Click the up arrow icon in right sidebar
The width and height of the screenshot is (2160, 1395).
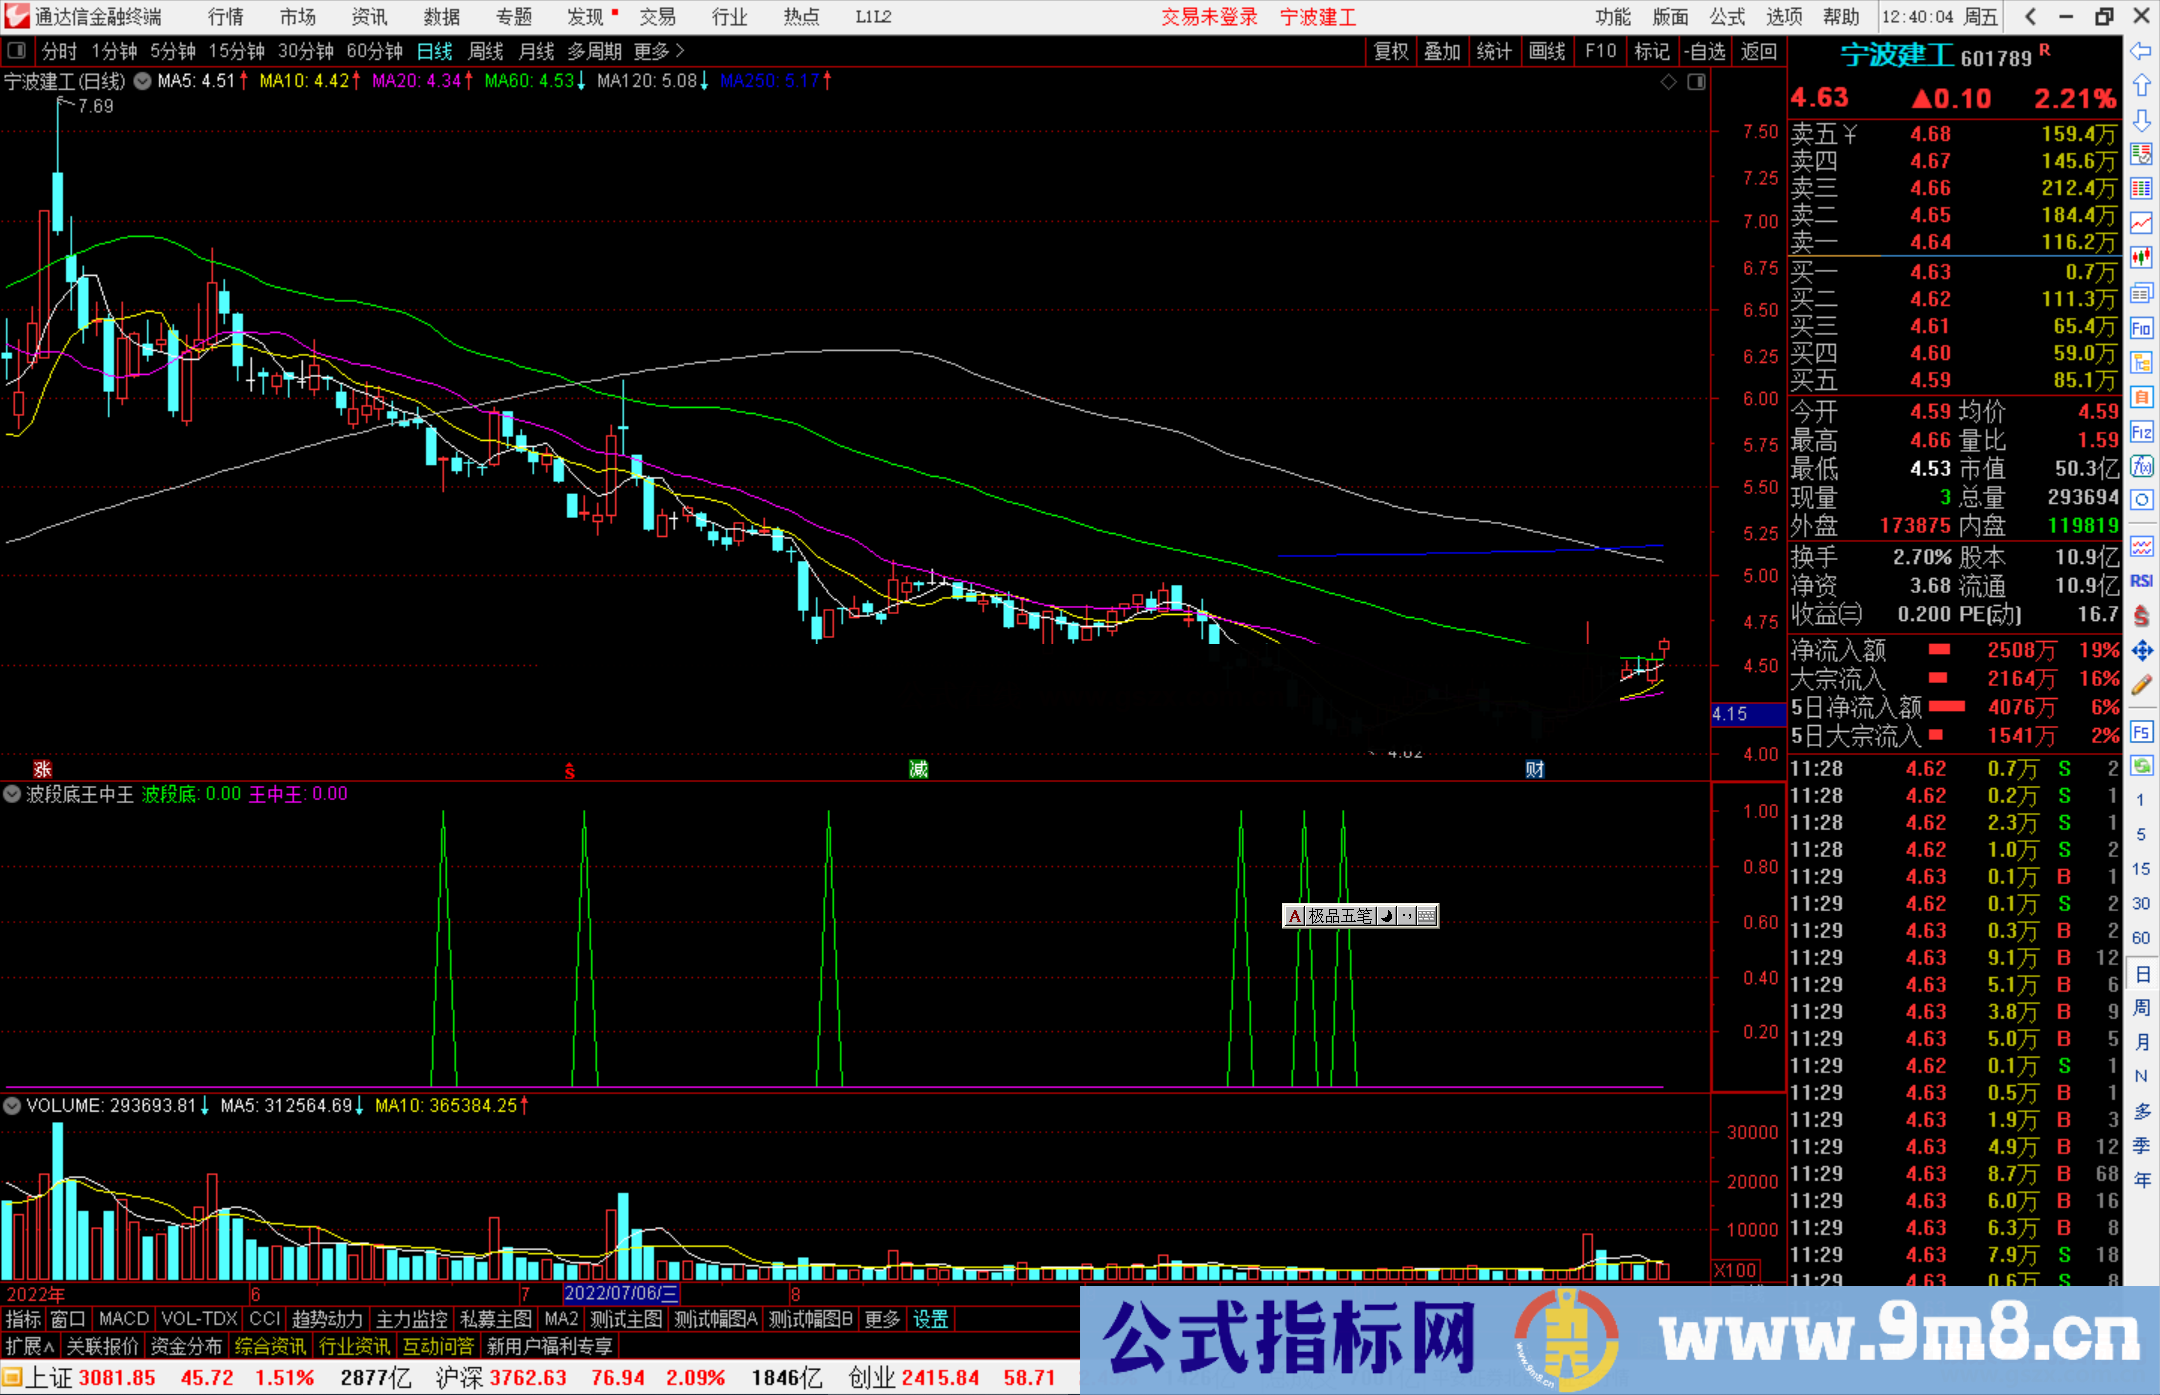tap(2141, 86)
